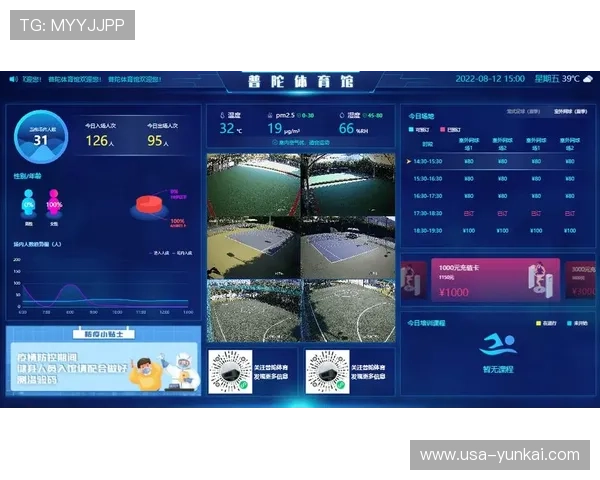Click the 15:30-16:30 time slot row

click(x=496, y=179)
